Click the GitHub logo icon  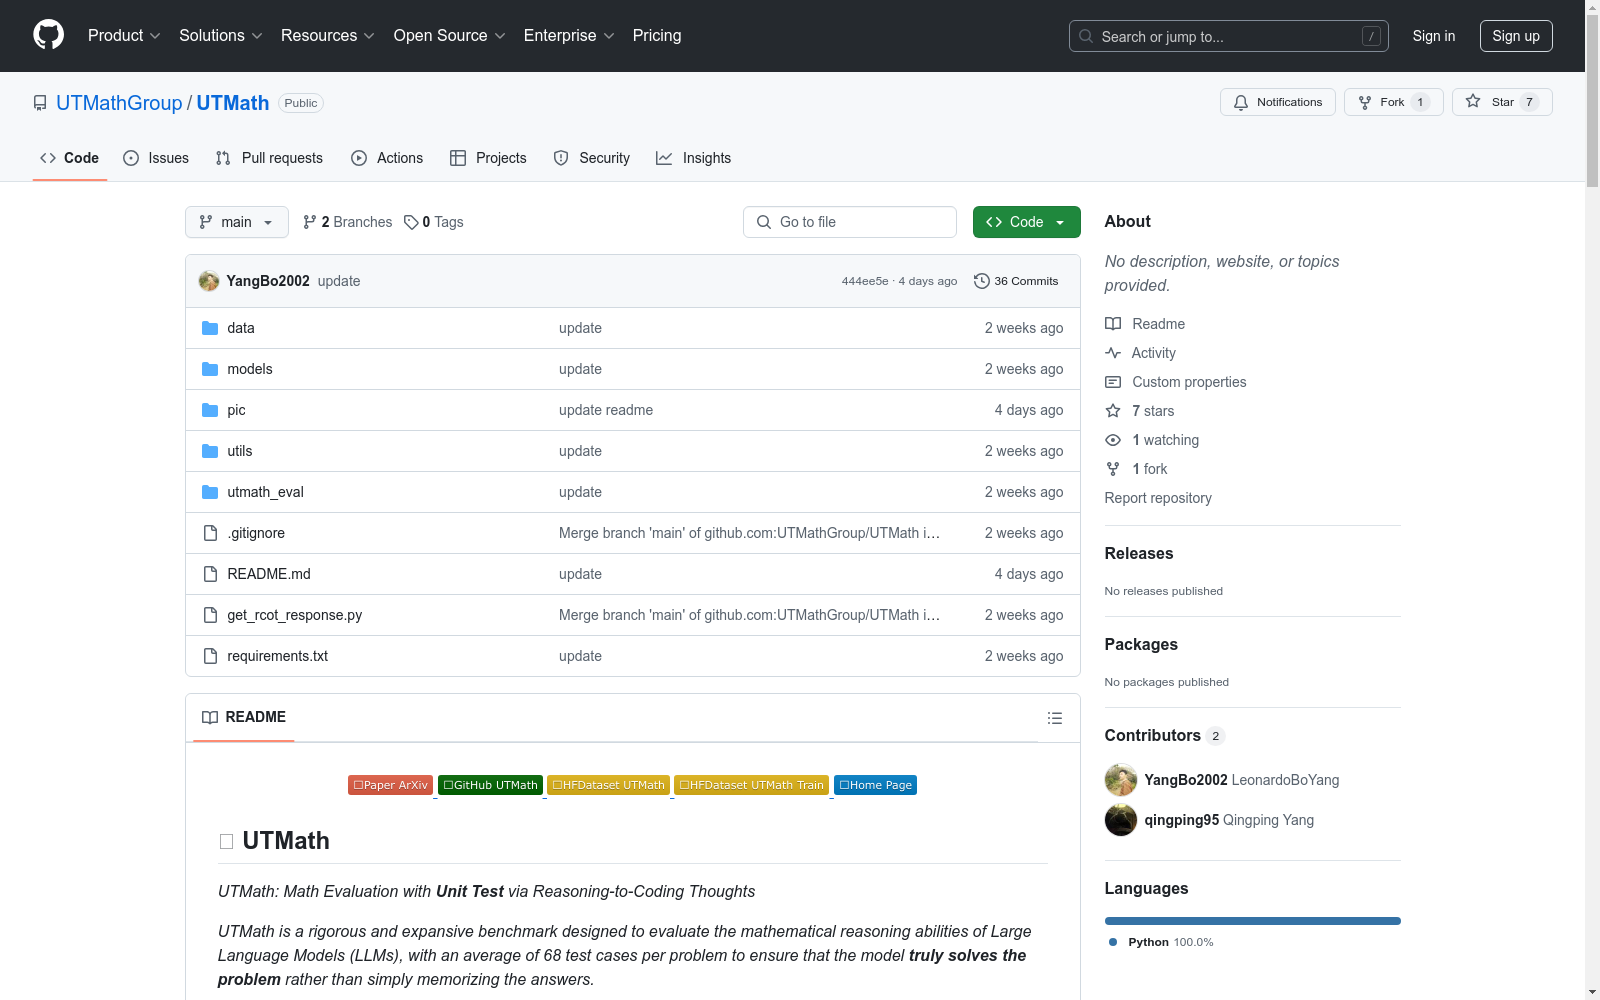click(x=48, y=35)
